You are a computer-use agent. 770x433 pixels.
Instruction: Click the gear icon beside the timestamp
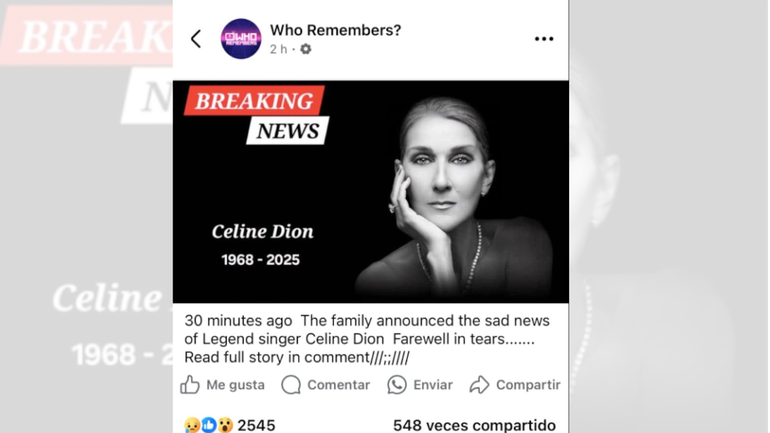(306, 49)
